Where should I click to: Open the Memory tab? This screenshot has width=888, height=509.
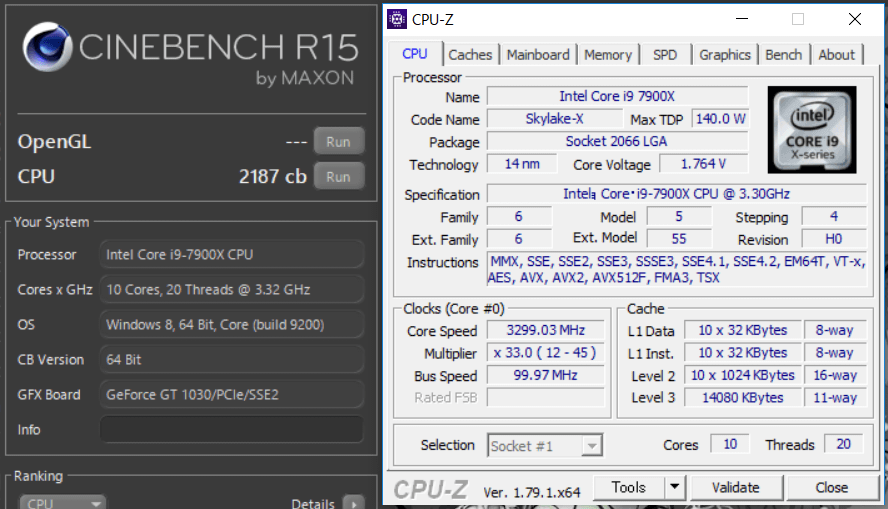608,55
